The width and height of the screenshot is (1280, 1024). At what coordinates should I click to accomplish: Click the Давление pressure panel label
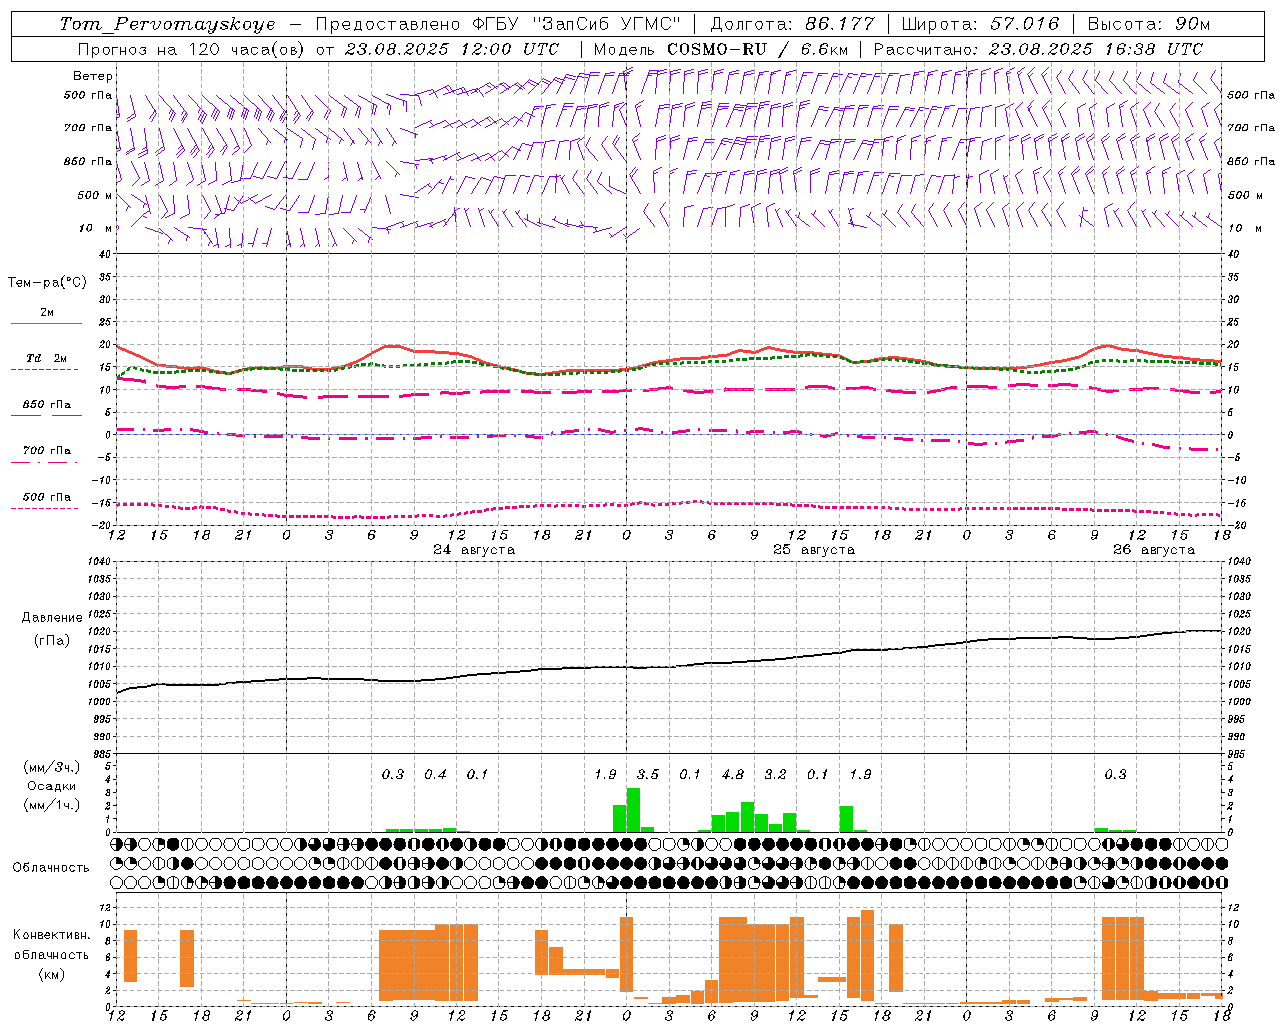52,618
